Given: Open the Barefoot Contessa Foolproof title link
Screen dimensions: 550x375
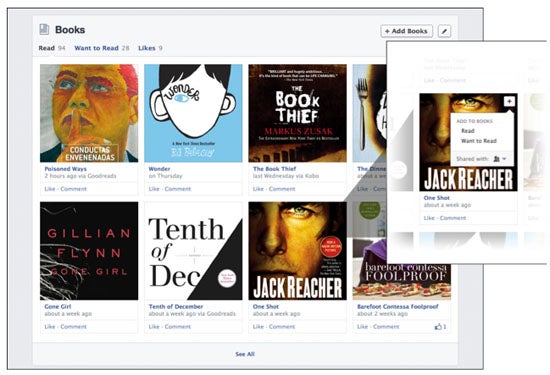Looking at the screenshot, I should (398, 307).
